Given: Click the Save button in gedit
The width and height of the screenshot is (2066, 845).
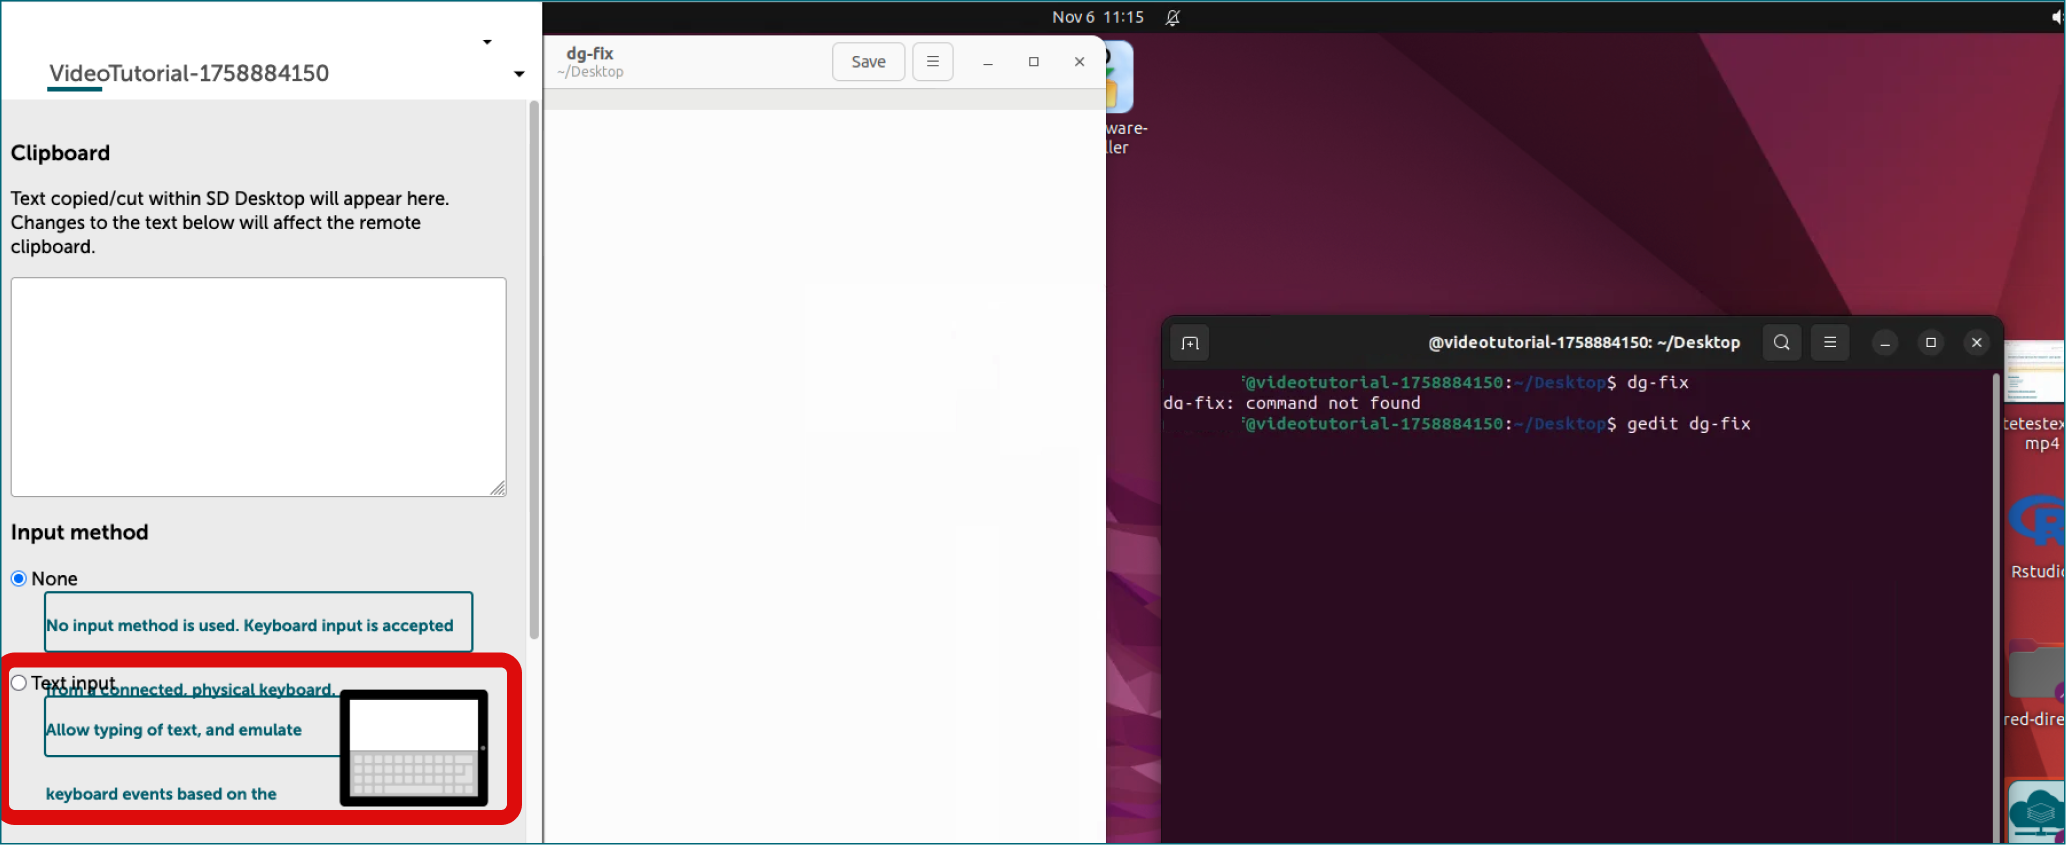Looking at the screenshot, I should pyautogui.click(x=868, y=62).
